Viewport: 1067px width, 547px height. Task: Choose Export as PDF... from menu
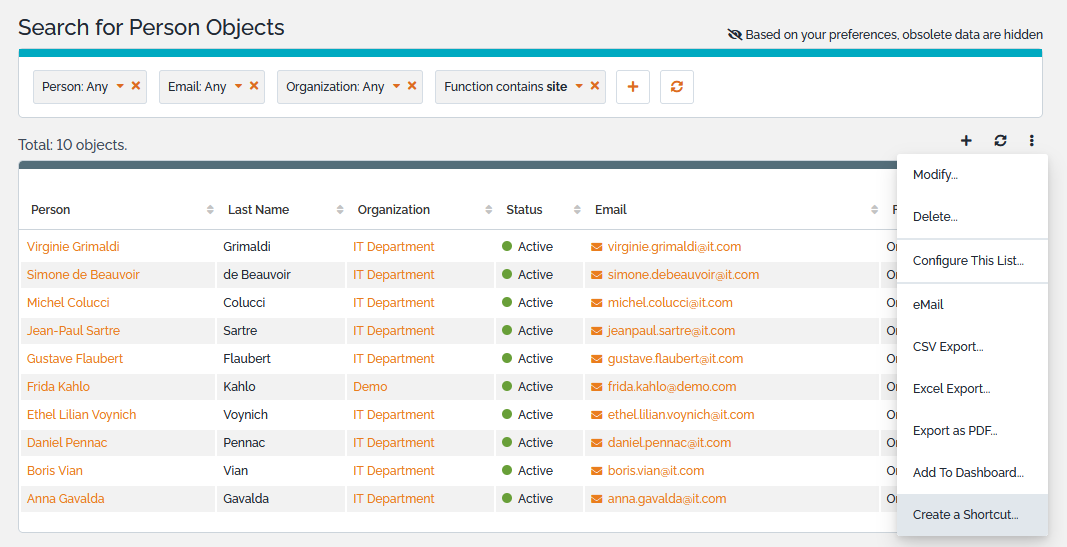tap(955, 431)
